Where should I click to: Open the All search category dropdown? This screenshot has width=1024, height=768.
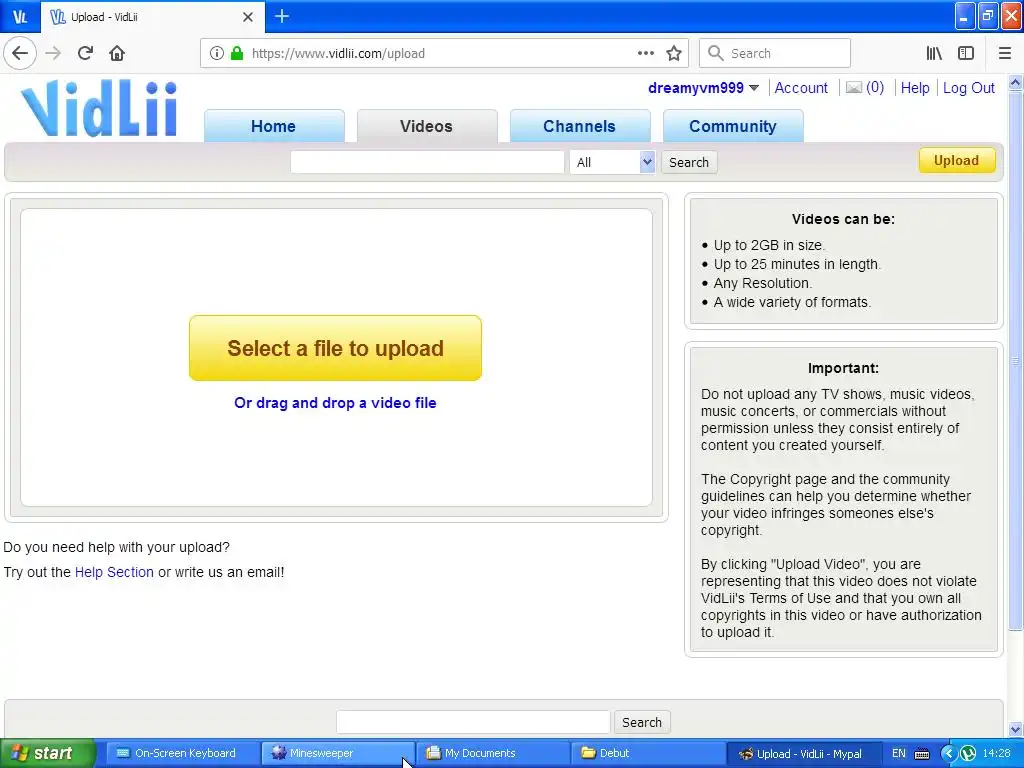pyautogui.click(x=612, y=162)
